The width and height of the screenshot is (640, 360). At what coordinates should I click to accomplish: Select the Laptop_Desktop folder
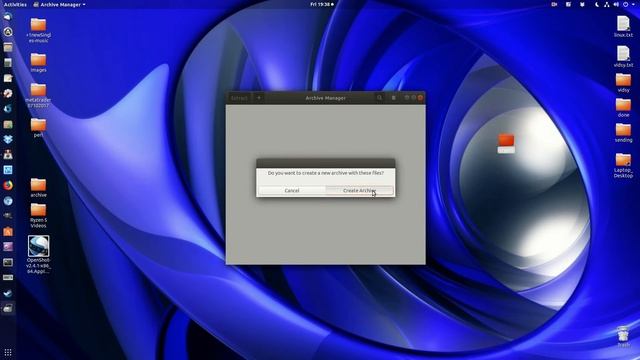tap(623, 165)
